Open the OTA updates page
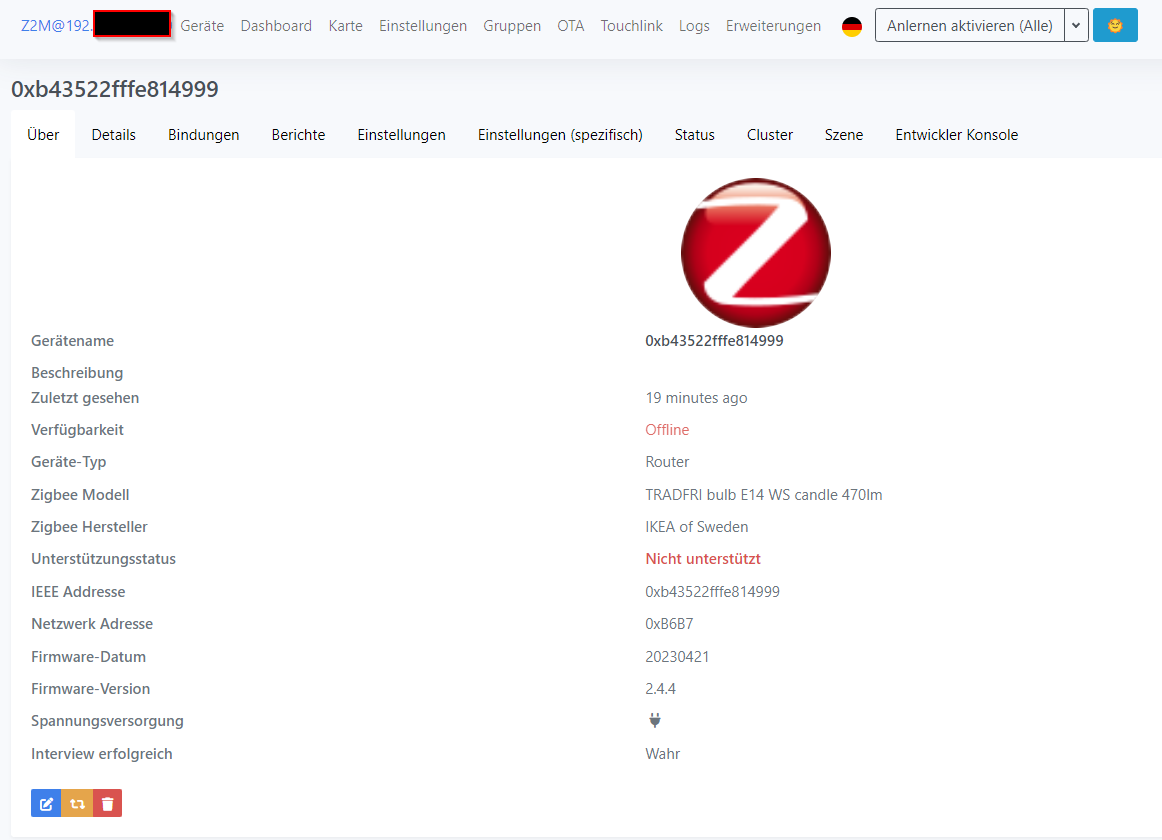 point(571,26)
